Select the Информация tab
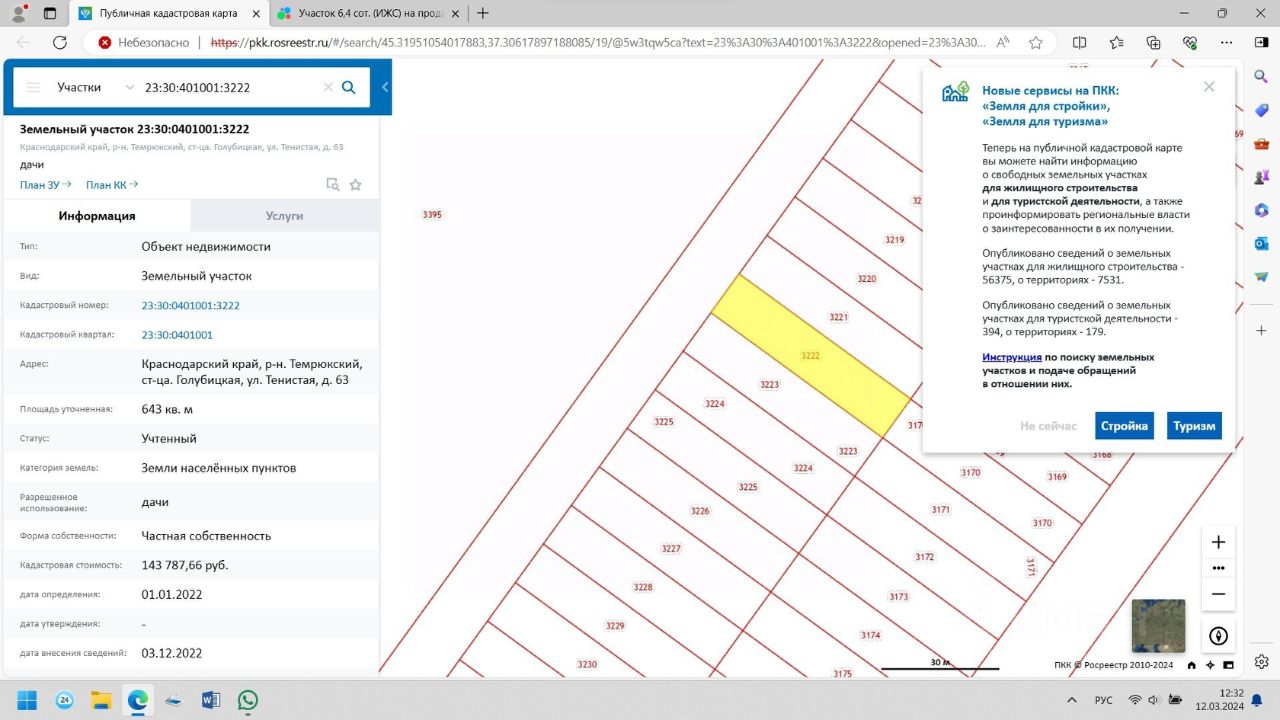Screen dimensions: 1280x720 (96, 216)
